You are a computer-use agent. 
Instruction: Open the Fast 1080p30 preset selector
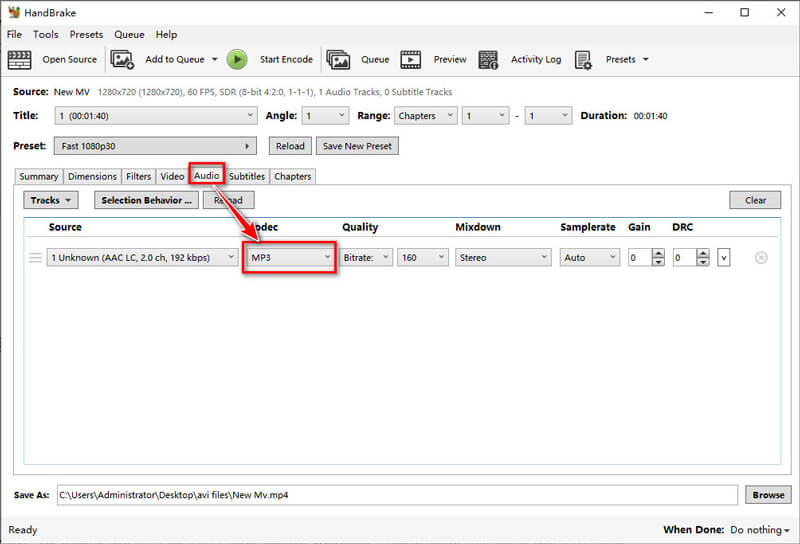tap(155, 146)
